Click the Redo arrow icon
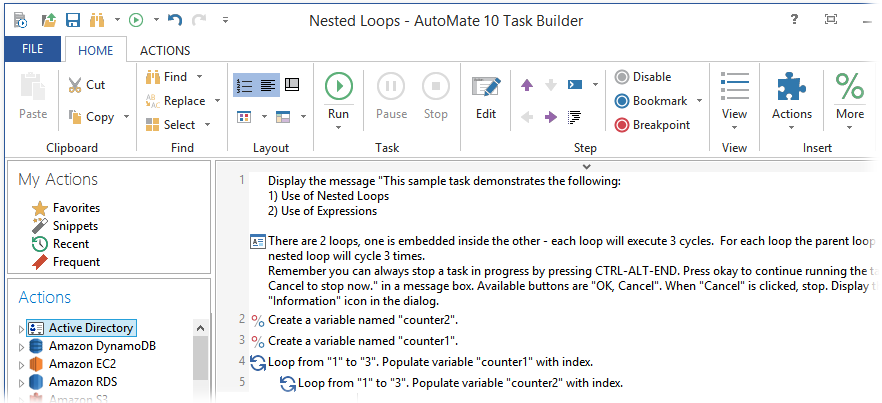 point(199,20)
